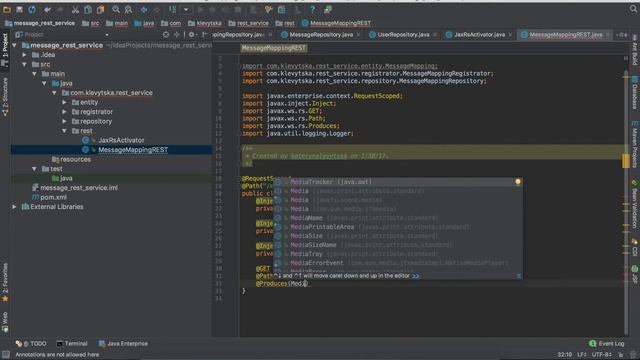The image size is (640, 360).
Task: Click the Cut scissors icon
Action: coord(75,9)
